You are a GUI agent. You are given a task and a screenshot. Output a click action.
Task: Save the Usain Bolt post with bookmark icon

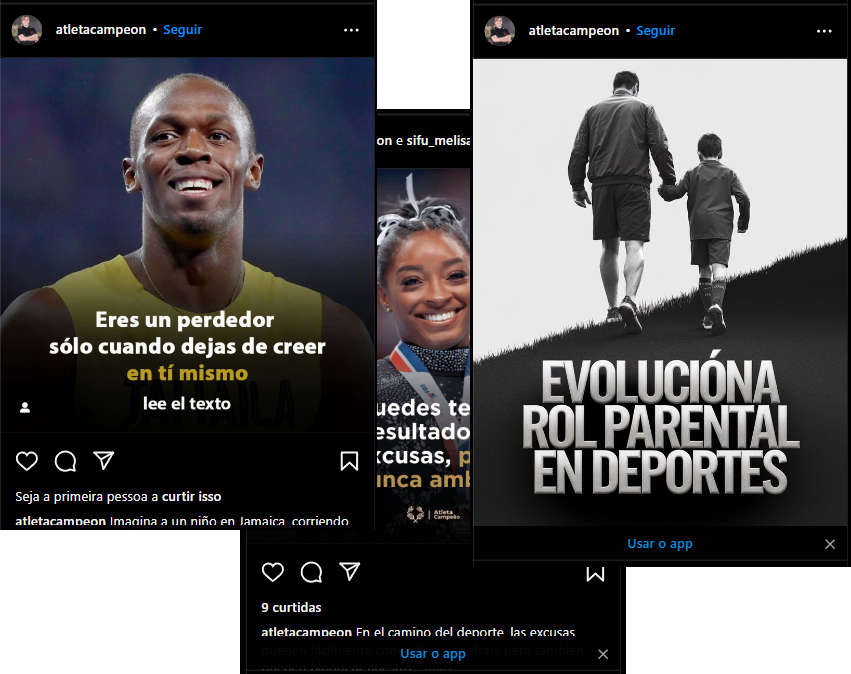349,461
